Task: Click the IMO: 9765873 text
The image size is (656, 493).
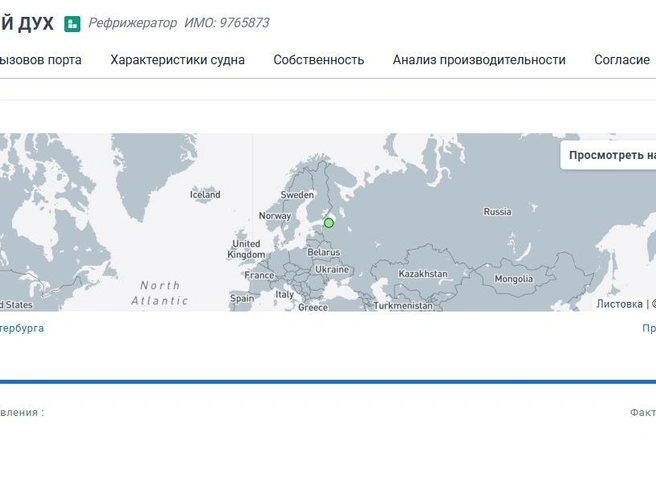Action: [x=227, y=23]
